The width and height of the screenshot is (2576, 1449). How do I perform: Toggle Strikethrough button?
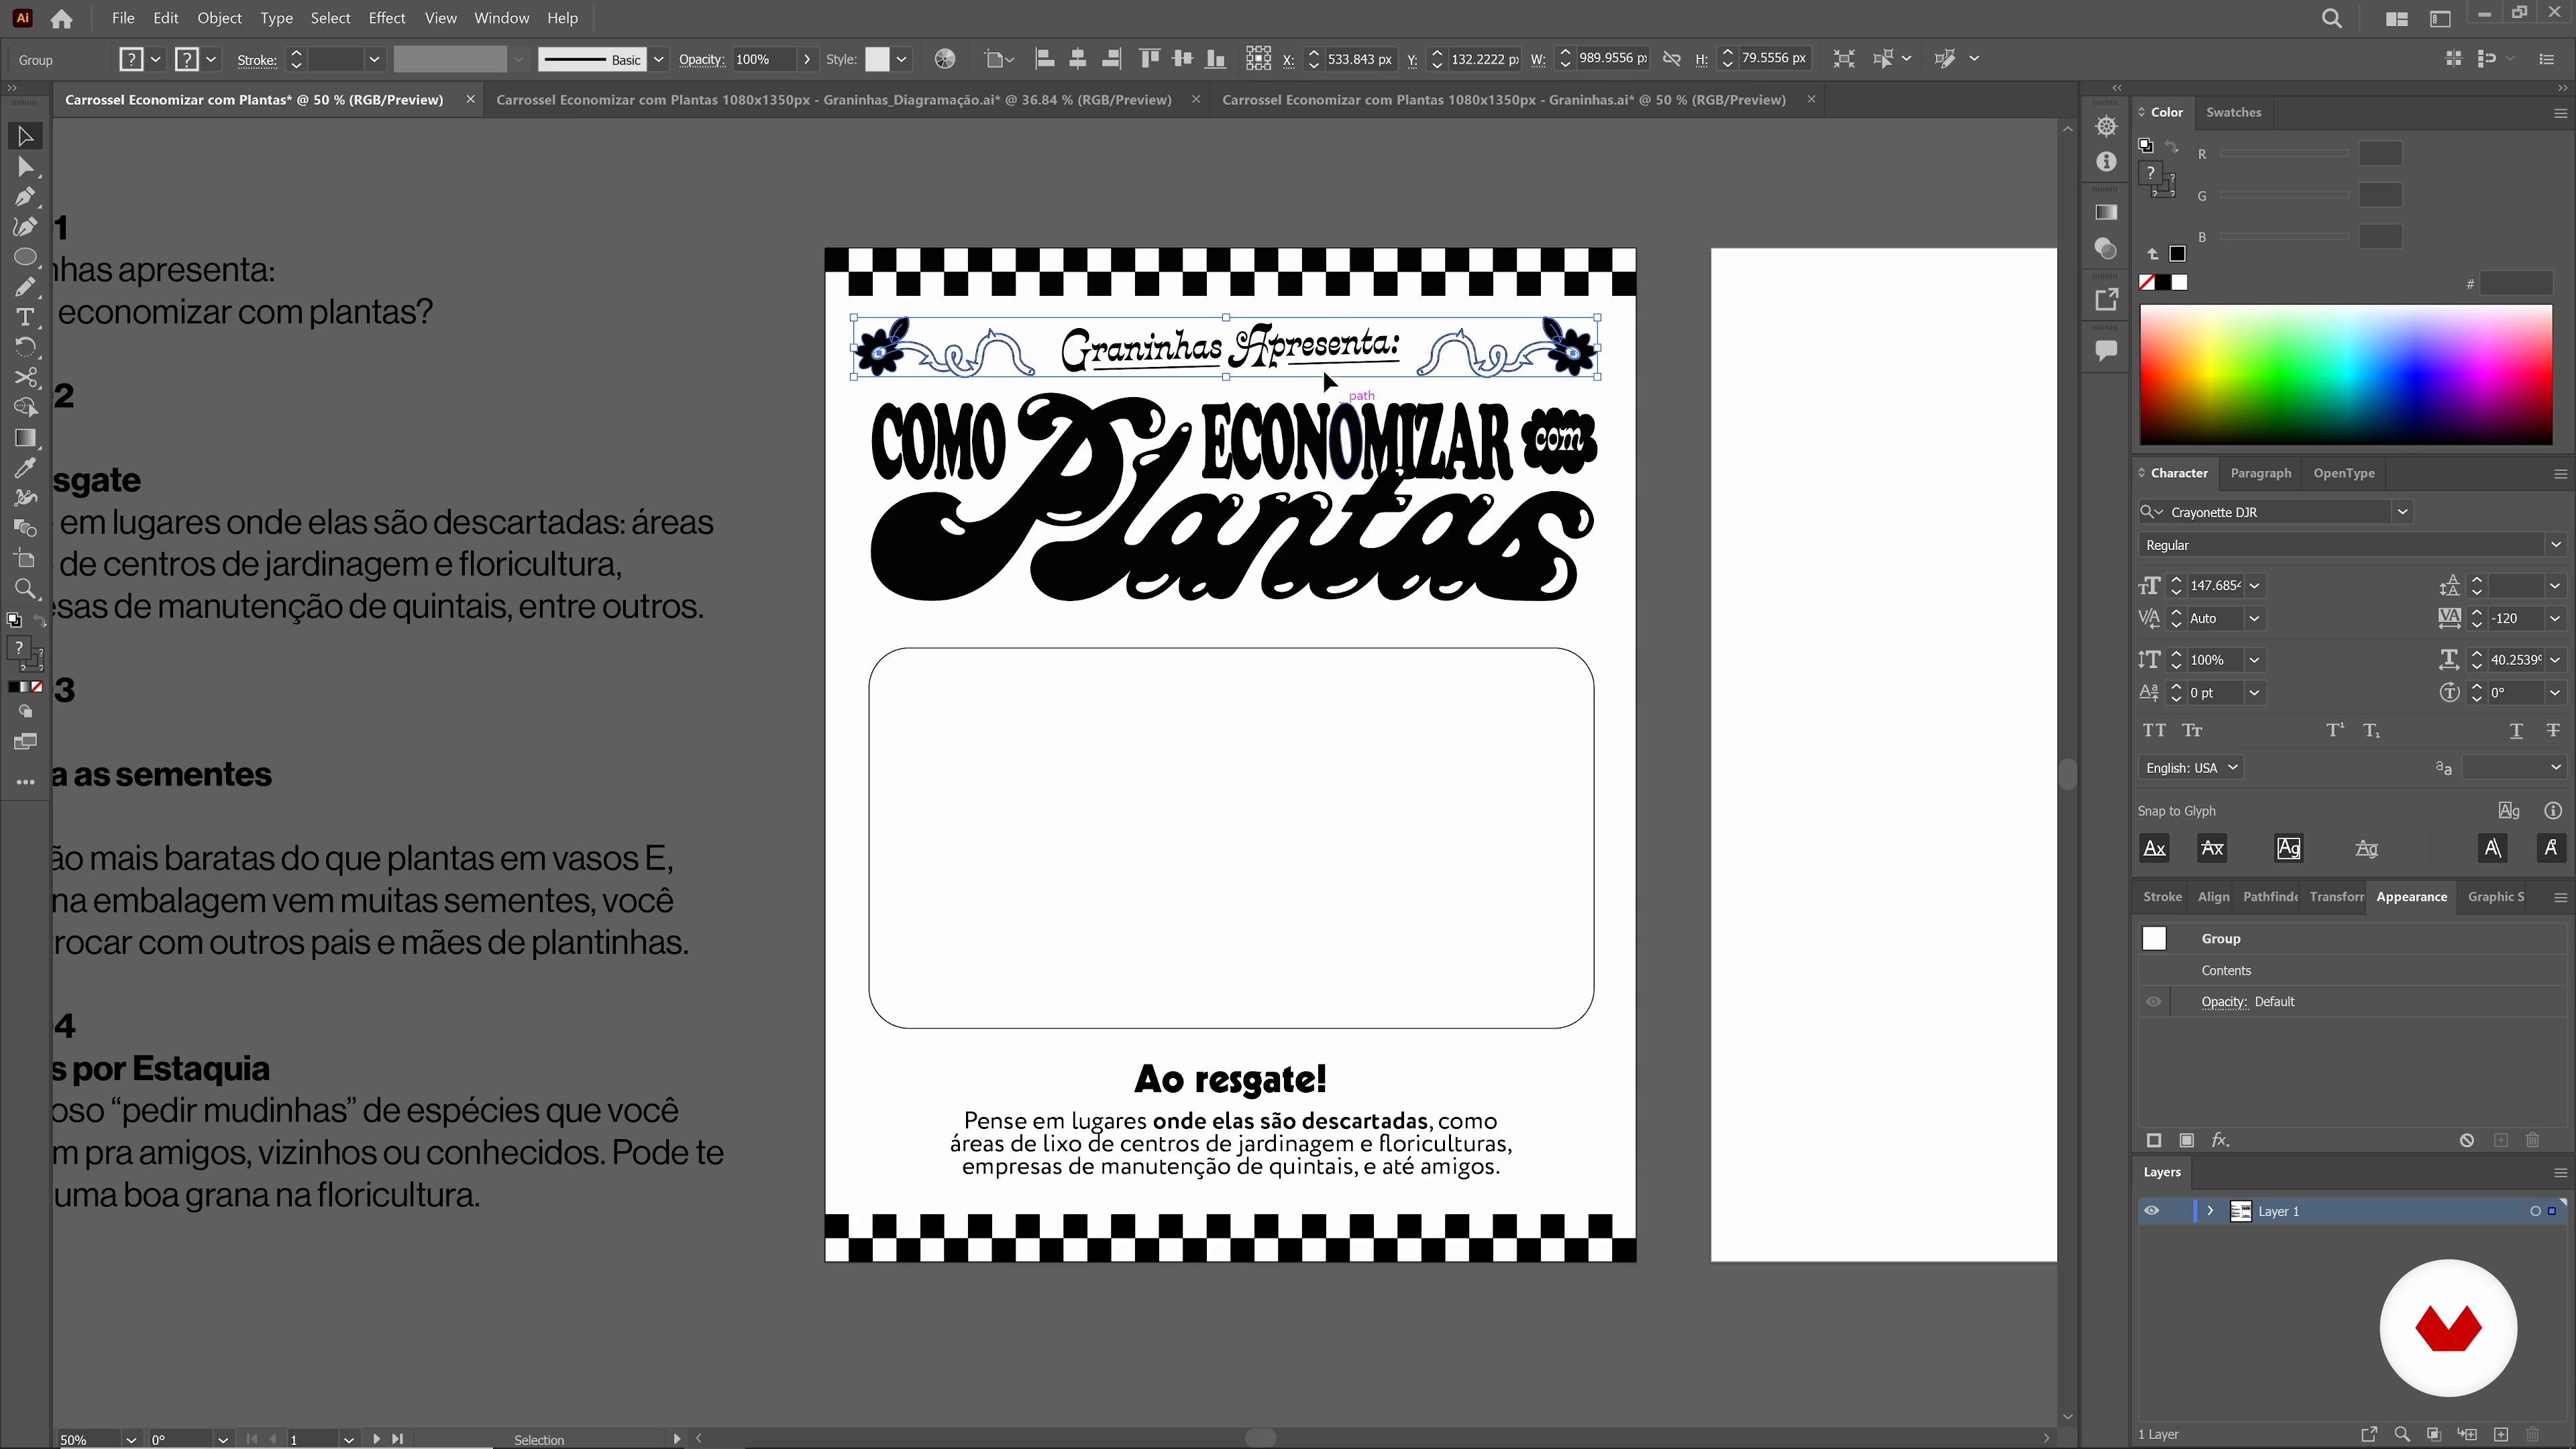[x=2553, y=730]
